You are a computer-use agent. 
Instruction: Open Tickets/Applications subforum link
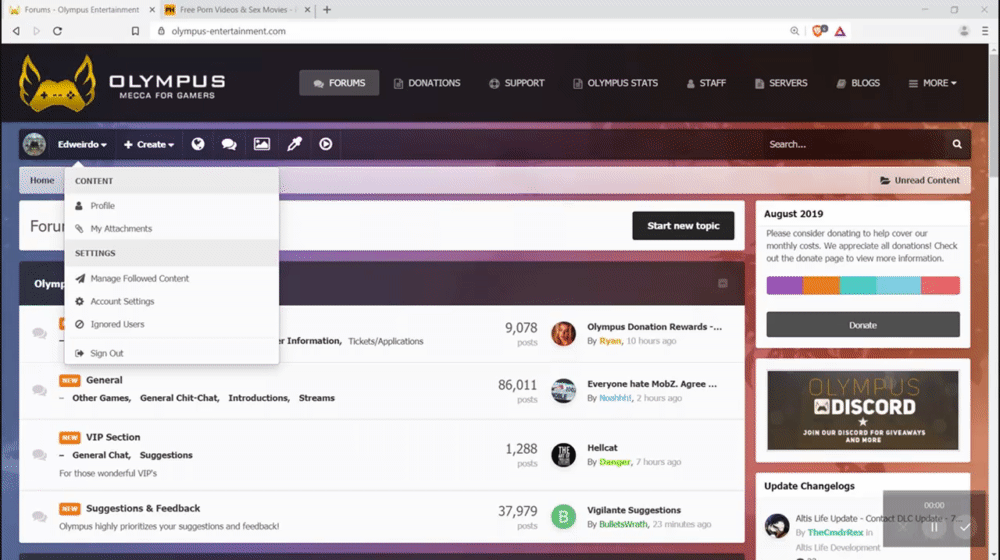(385, 341)
